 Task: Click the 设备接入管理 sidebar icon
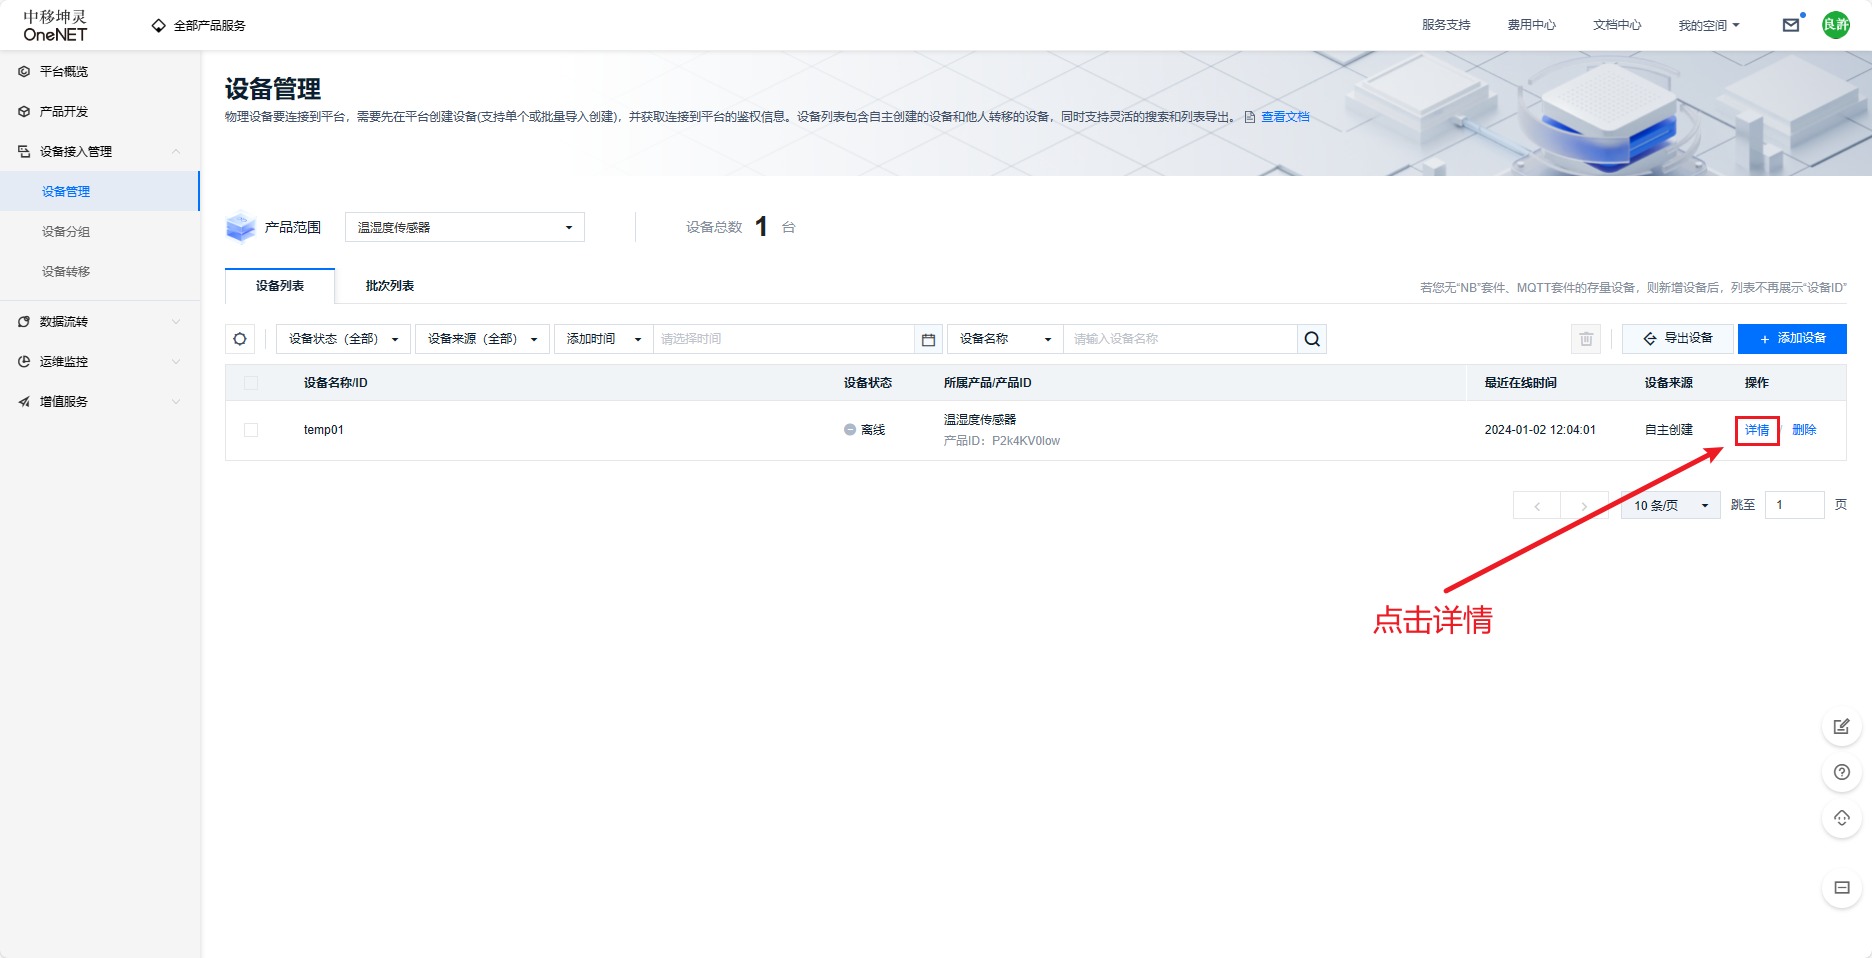click(x=24, y=152)
